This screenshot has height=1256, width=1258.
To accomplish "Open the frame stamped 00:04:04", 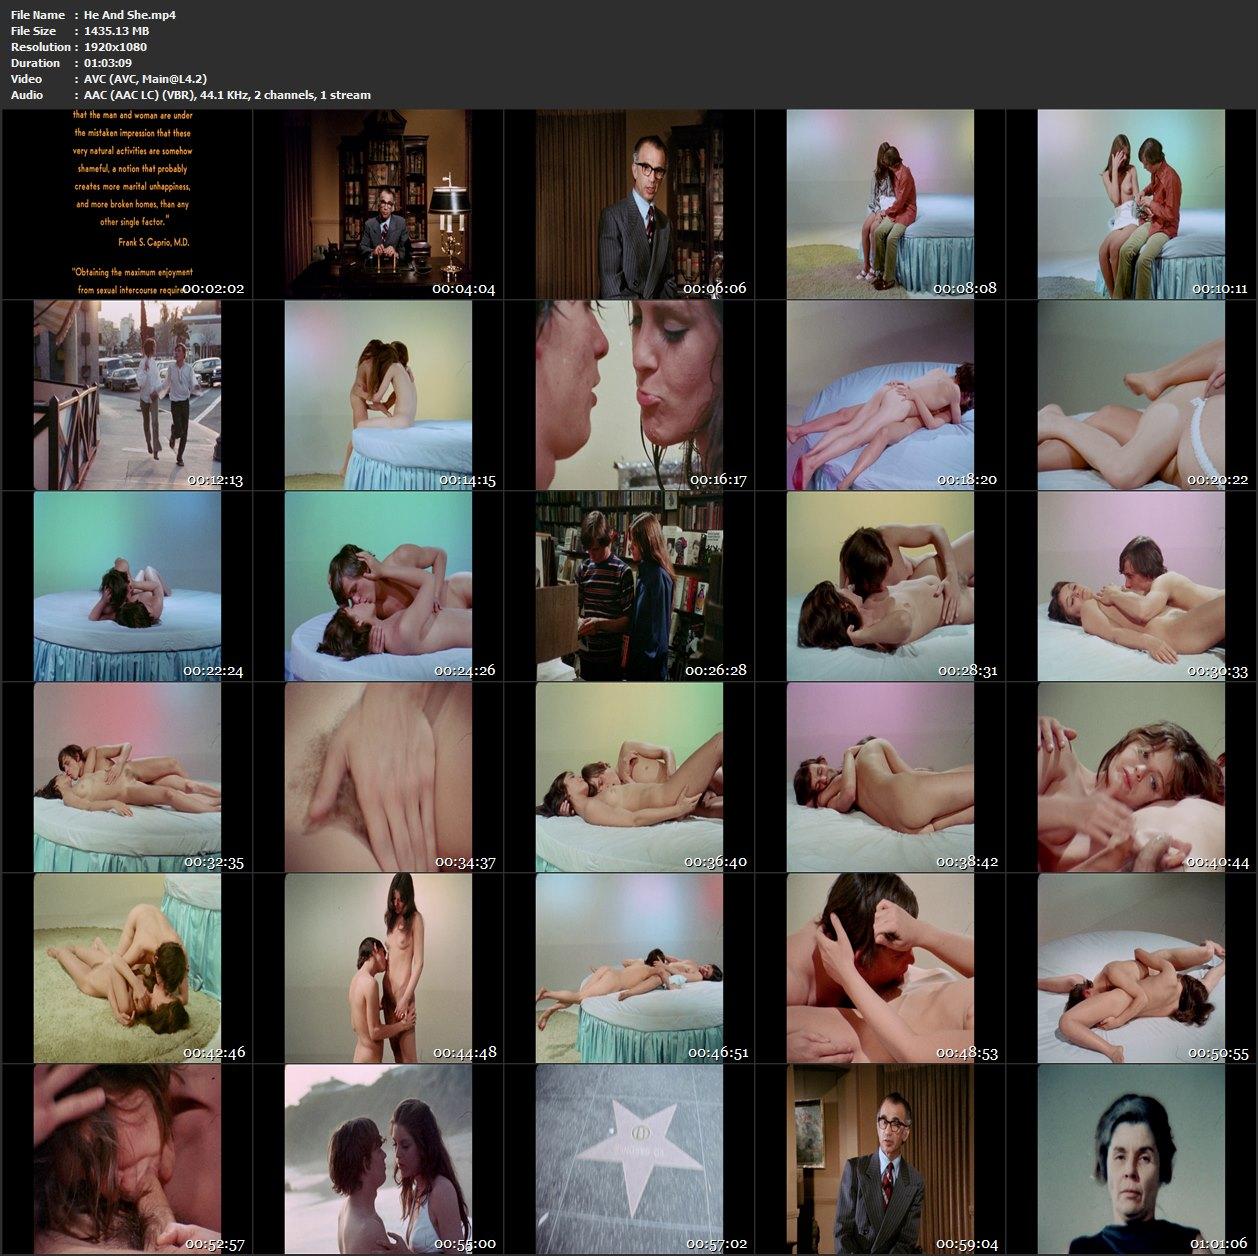I will [378, 204].
